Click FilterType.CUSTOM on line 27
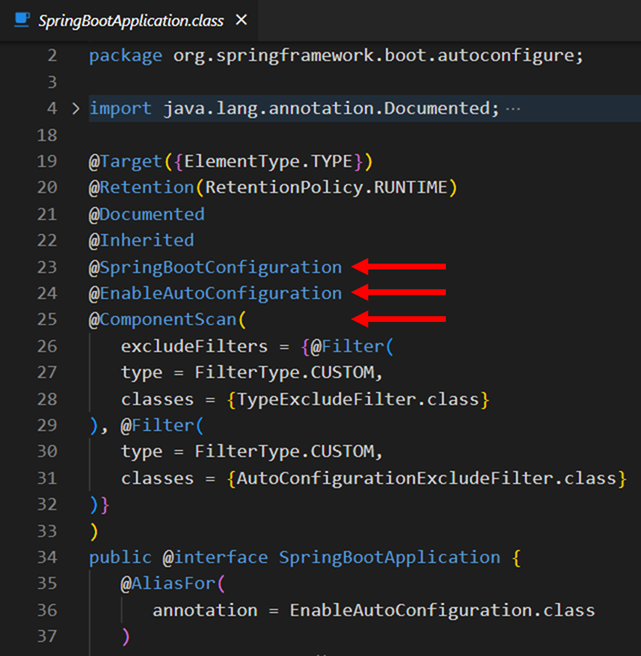The image size is (641, 656). pos(284,373)
